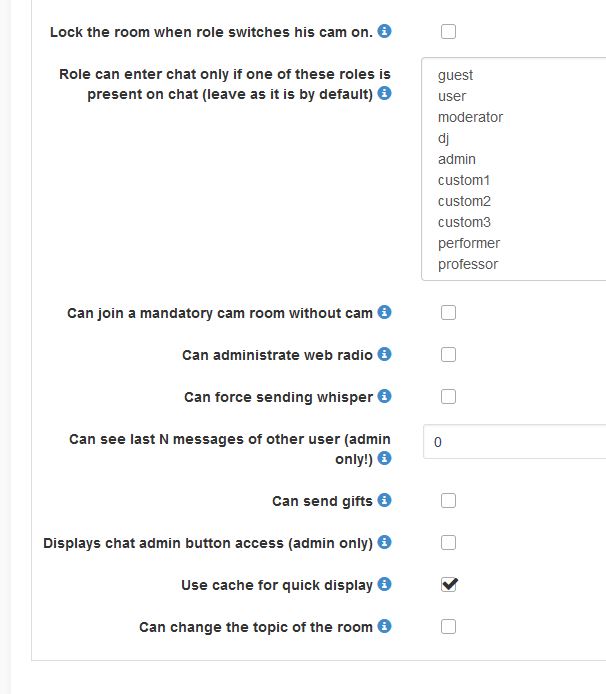Click info icon beside 'Displays chat admin button access'
This screenshot has height=694, width=606.
(385, 543)
